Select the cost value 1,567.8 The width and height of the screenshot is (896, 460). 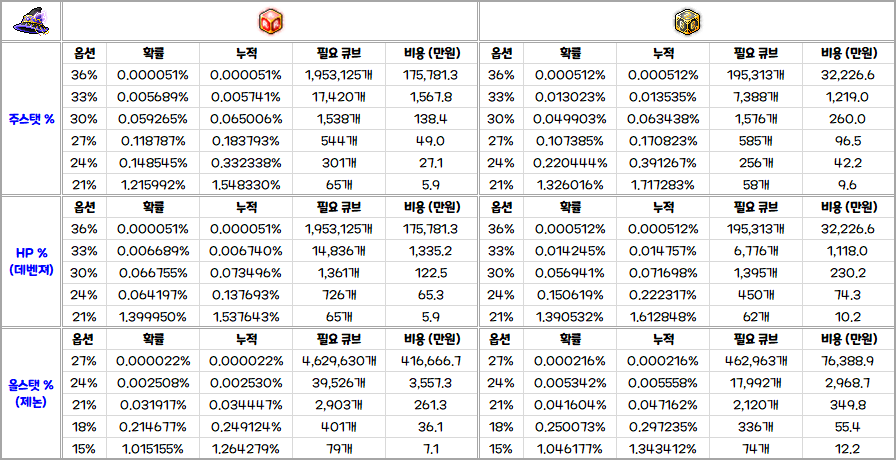(x=431, y=97)
